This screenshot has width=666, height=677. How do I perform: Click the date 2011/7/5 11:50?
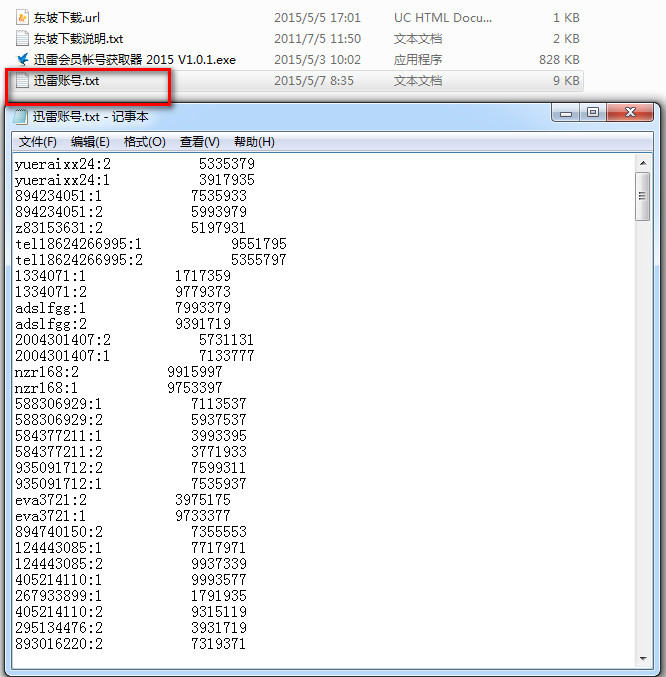point(317,39)
